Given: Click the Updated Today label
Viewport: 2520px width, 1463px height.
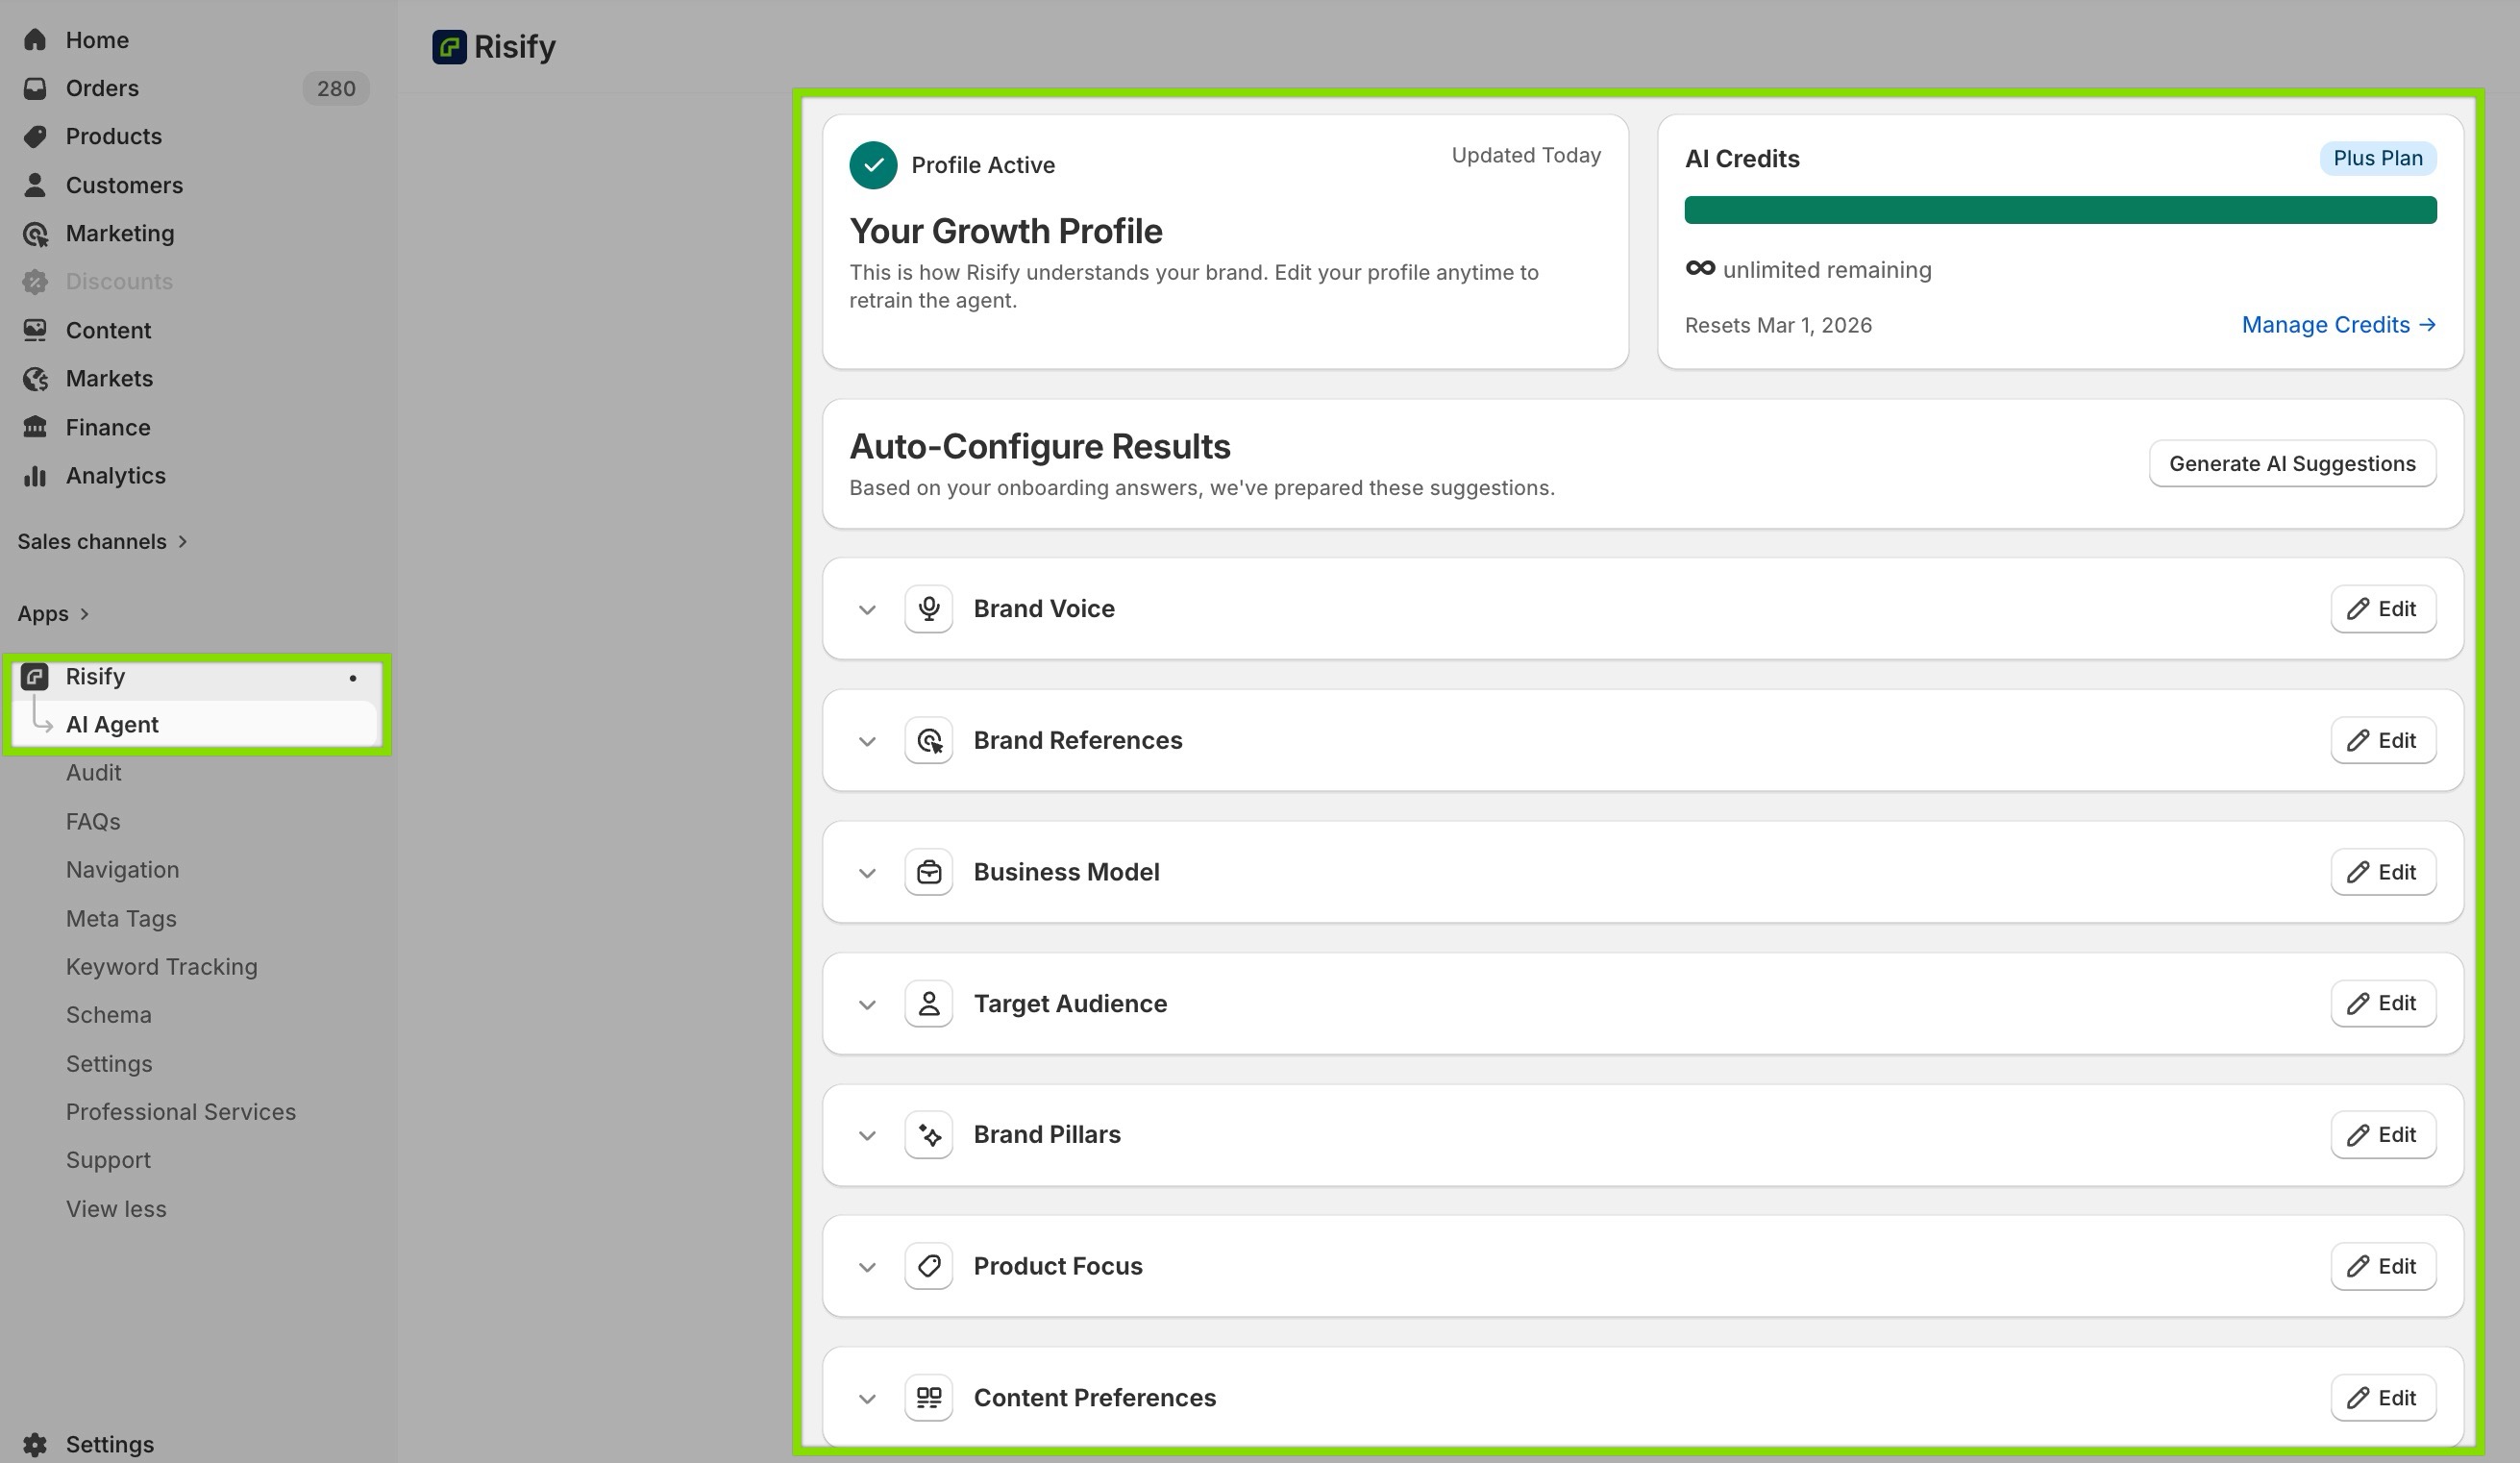Looking at the screenshot, I should 1526,155.
